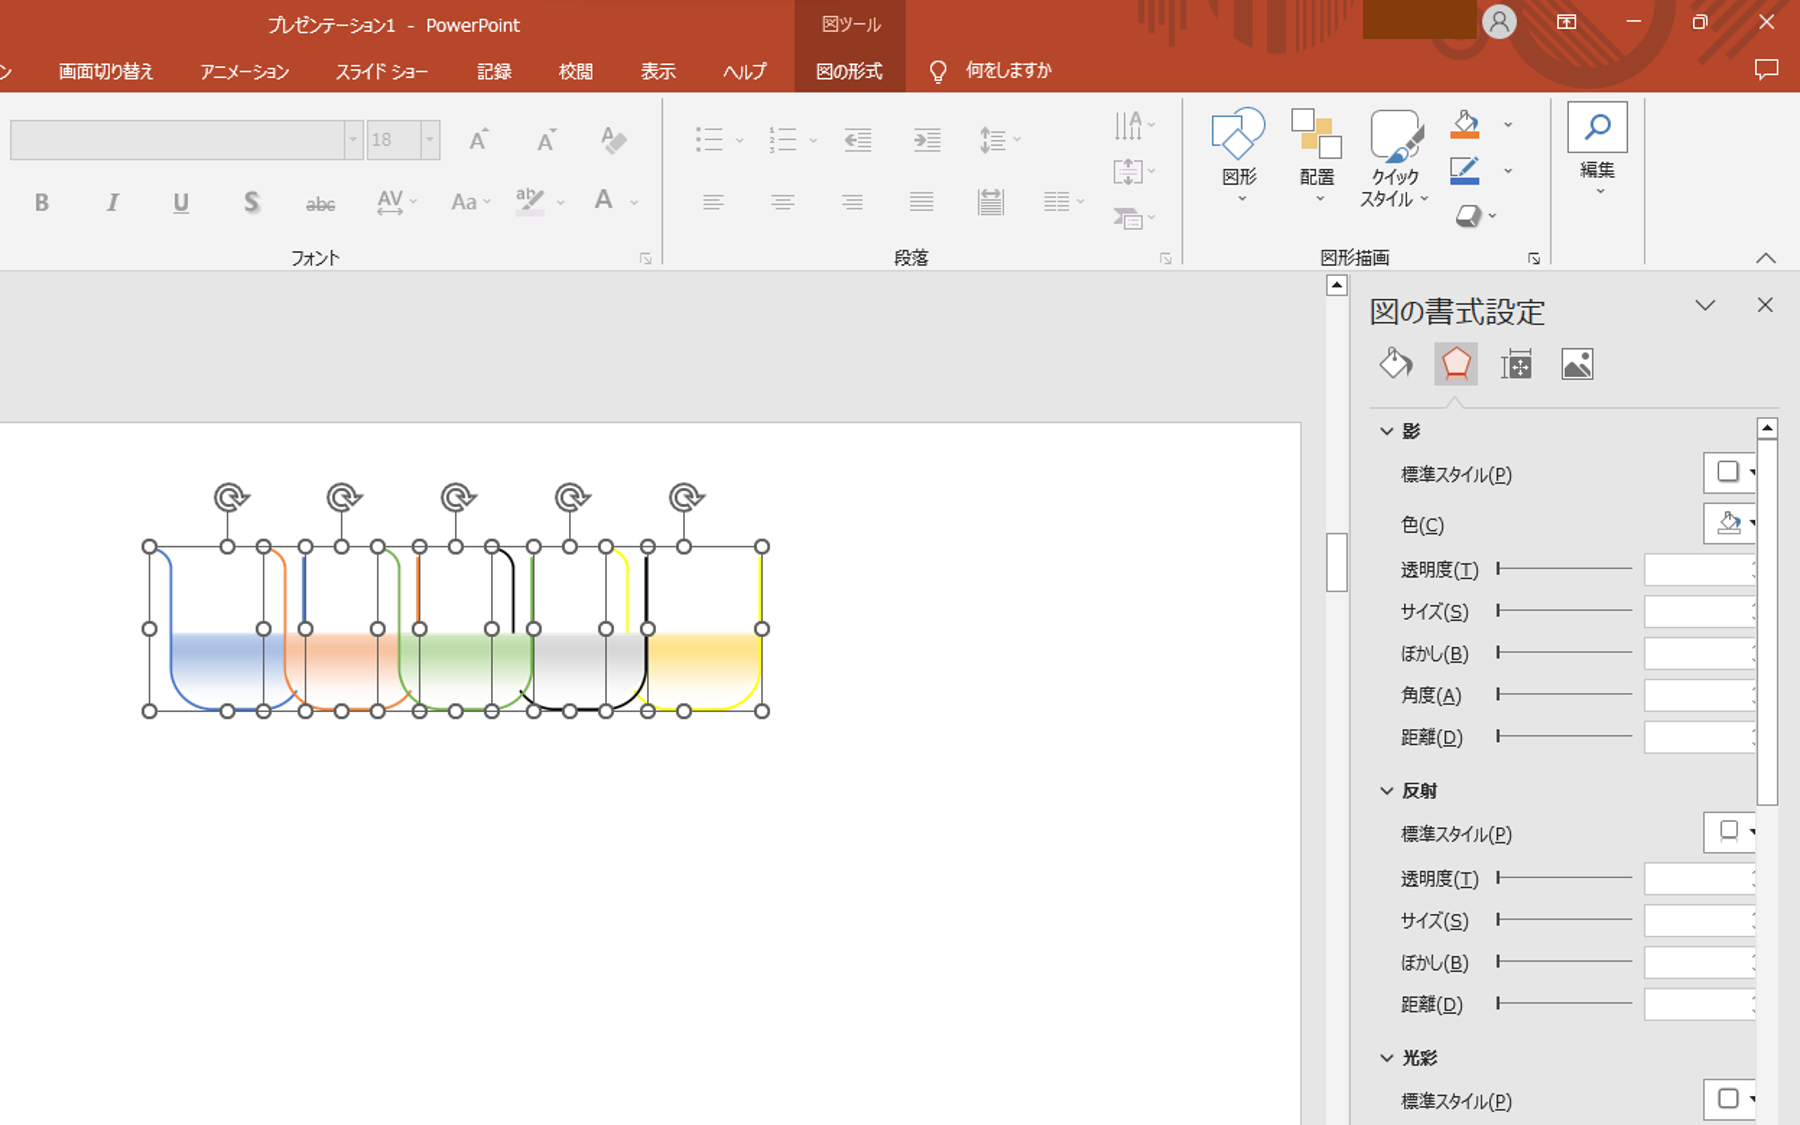Open glow 標準スタイル preset dropdown
The image size is (1800, 1125).
point(1731,1099)
